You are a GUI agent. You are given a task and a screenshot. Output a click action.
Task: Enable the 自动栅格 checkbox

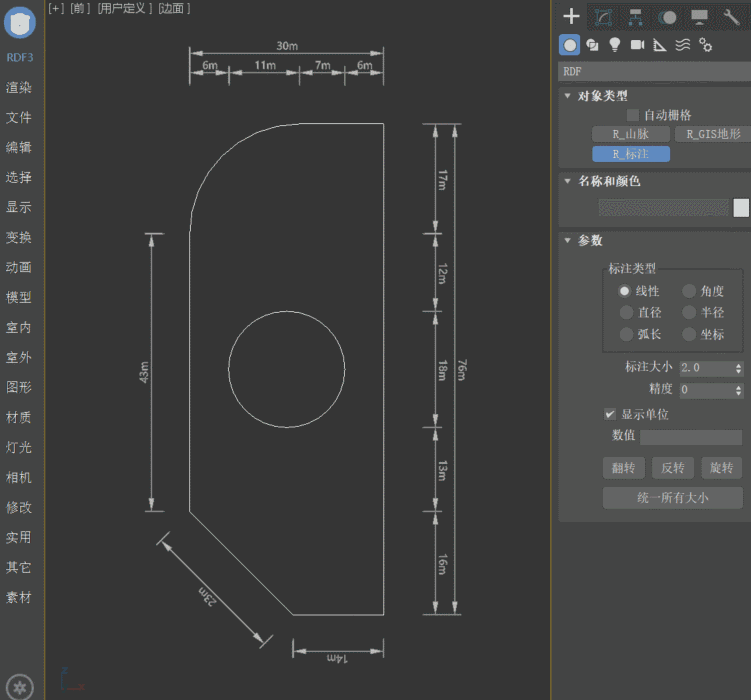tap(632, 115)
